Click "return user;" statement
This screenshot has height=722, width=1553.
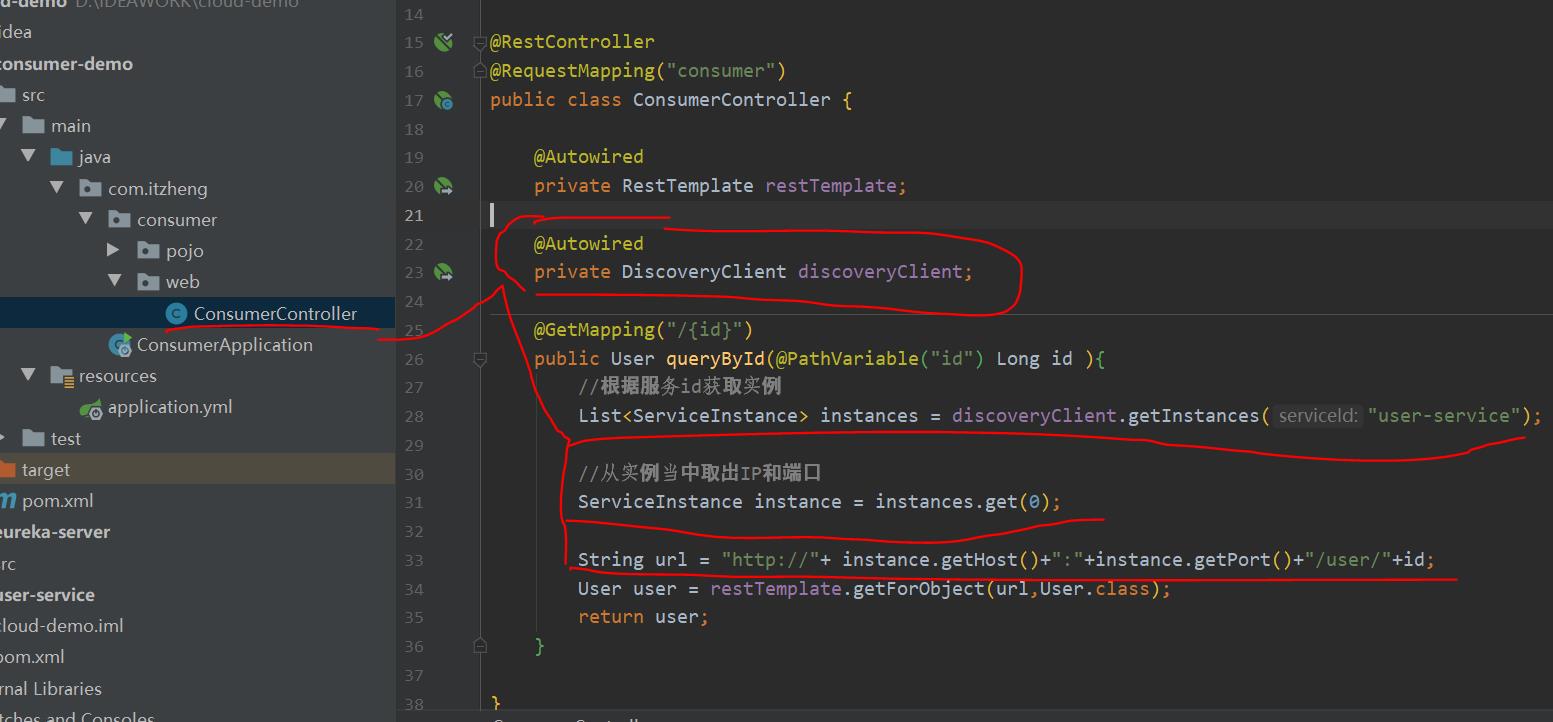pyautogui.click(x=643, y=616)
